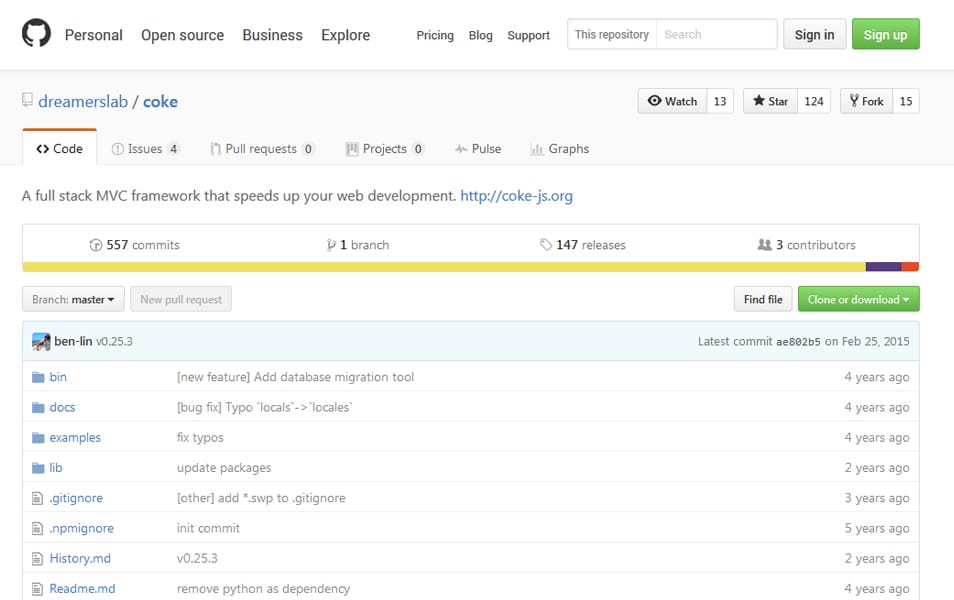Open the examples folder link
The width and height of the screenshot is (954, 600).
point(75,438)
